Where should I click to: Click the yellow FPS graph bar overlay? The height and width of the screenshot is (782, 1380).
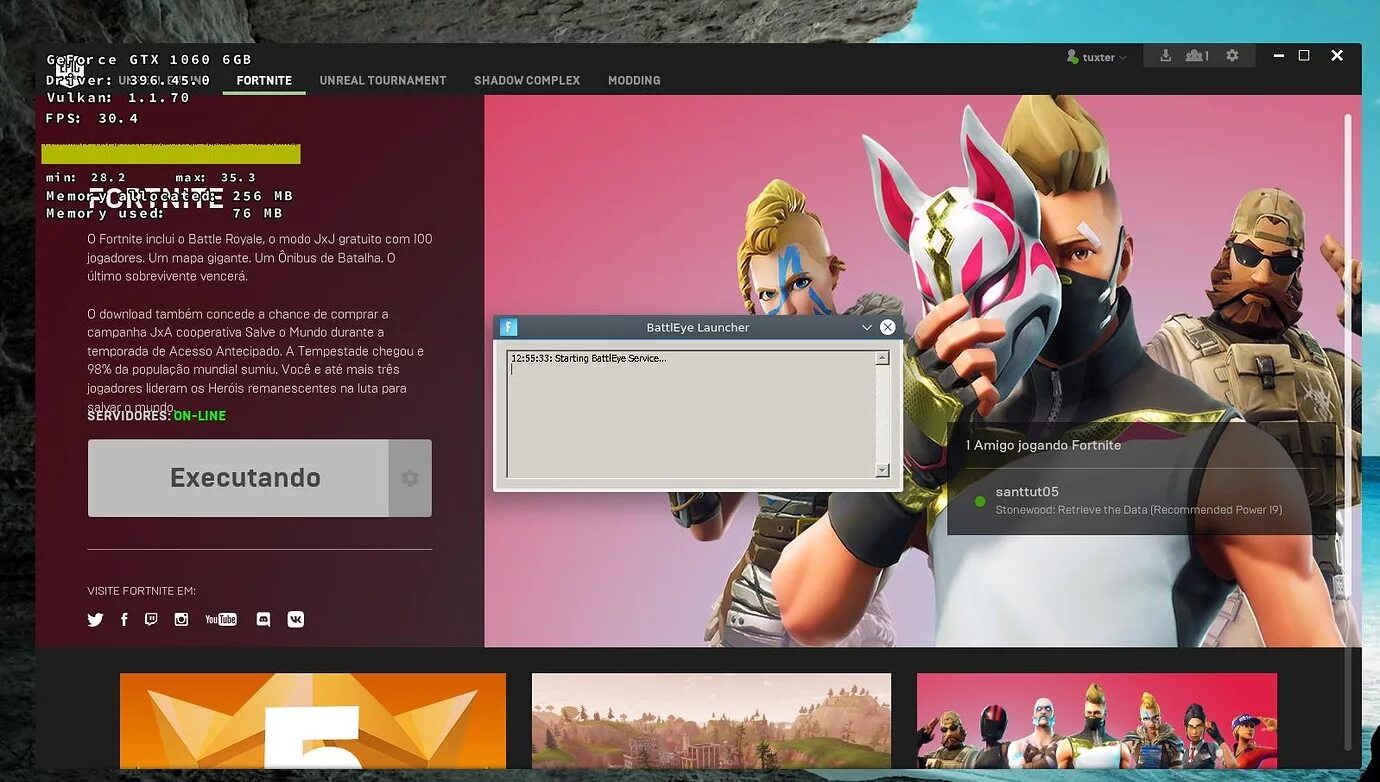(171, 154)
